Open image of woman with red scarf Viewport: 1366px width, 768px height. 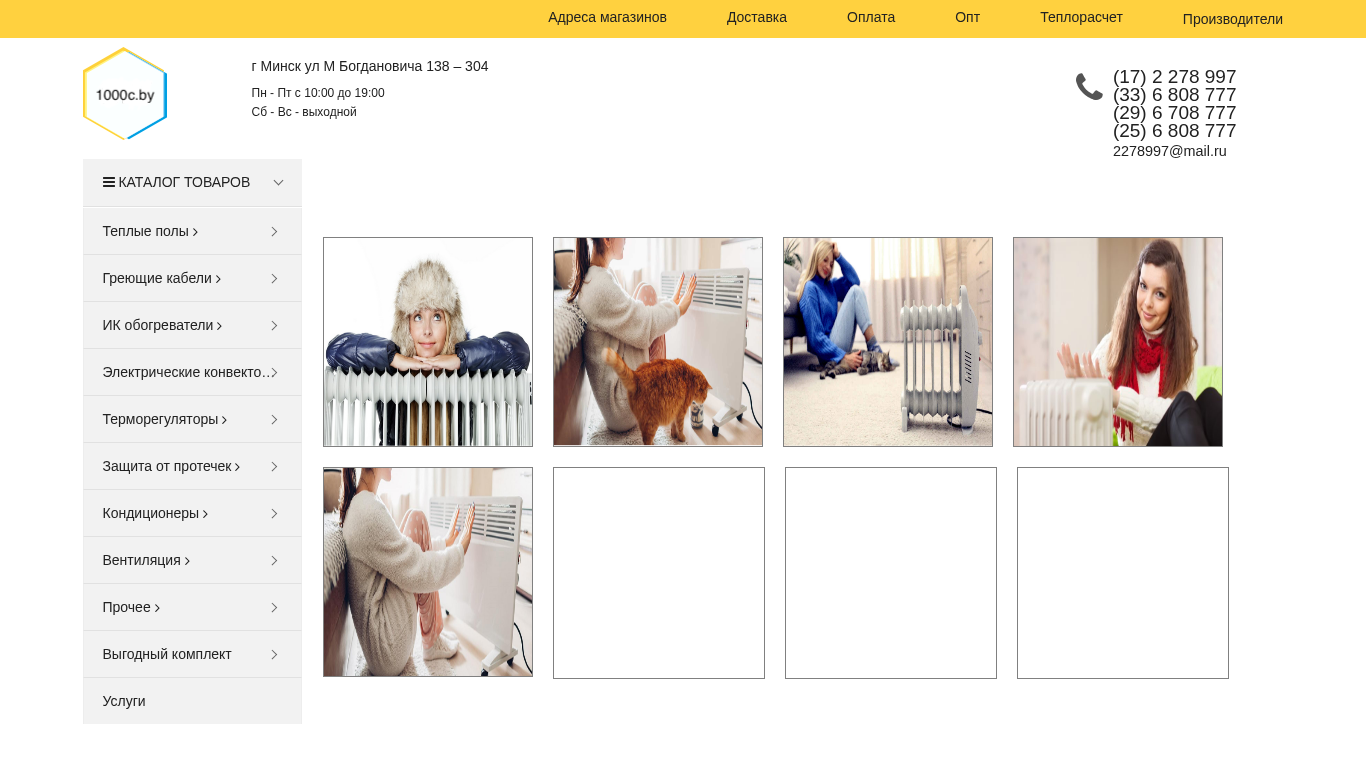[1118, 342]
